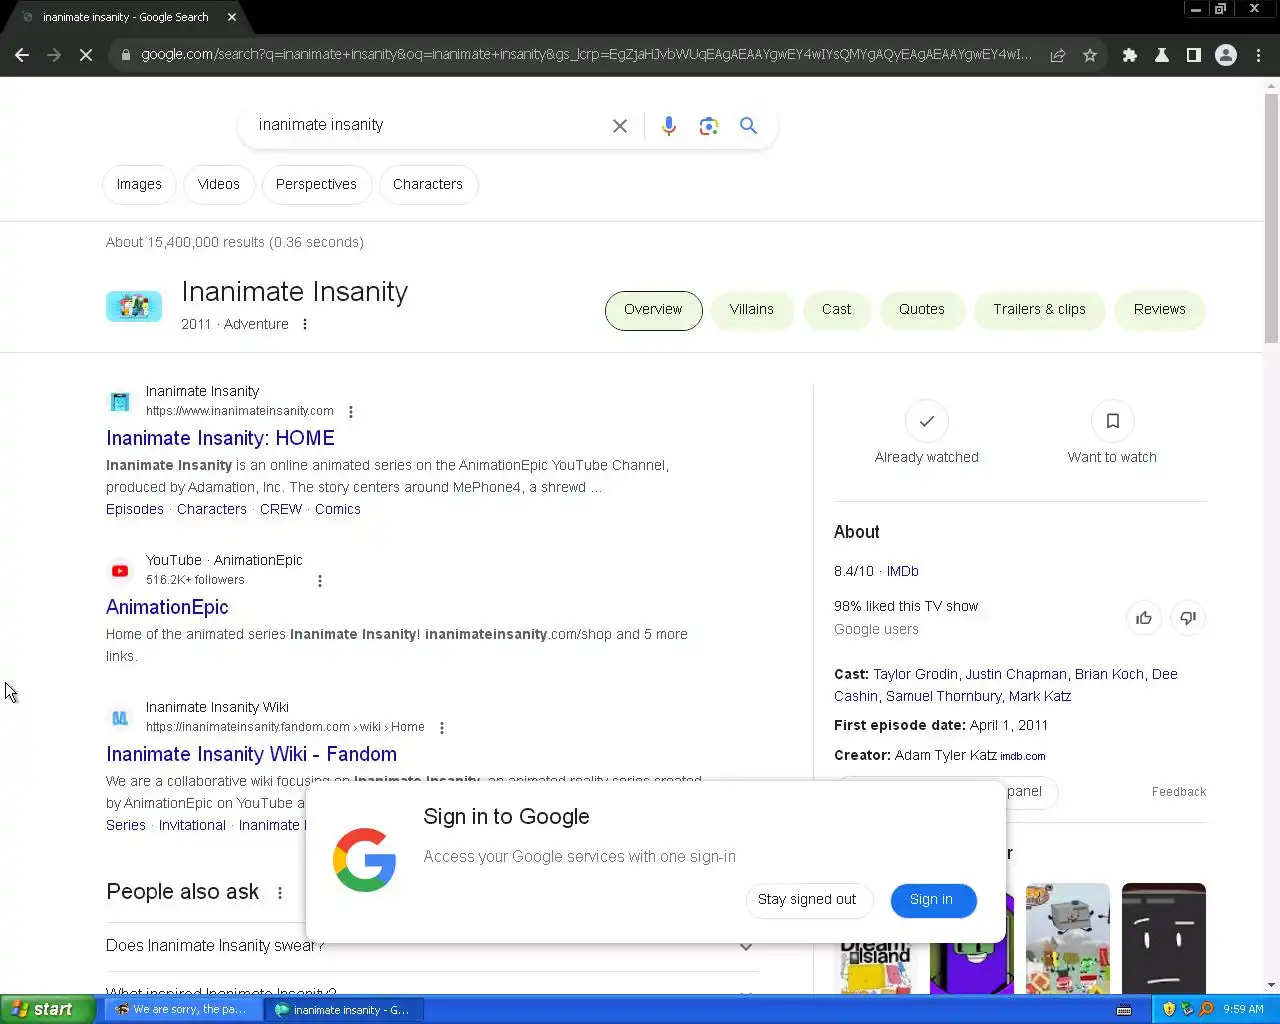Viewport: 1280px width, 1024px height.
Task: Toggle the Chrome side panel
Action: coord(1194,55)
